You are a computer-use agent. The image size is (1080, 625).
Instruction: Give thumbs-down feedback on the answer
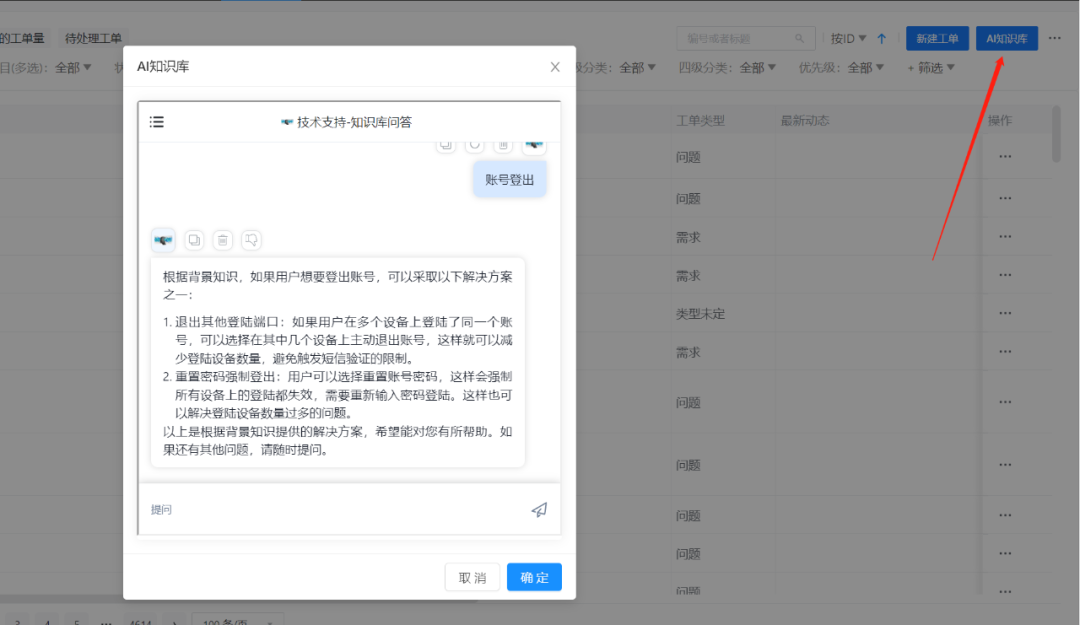[251, 240]
